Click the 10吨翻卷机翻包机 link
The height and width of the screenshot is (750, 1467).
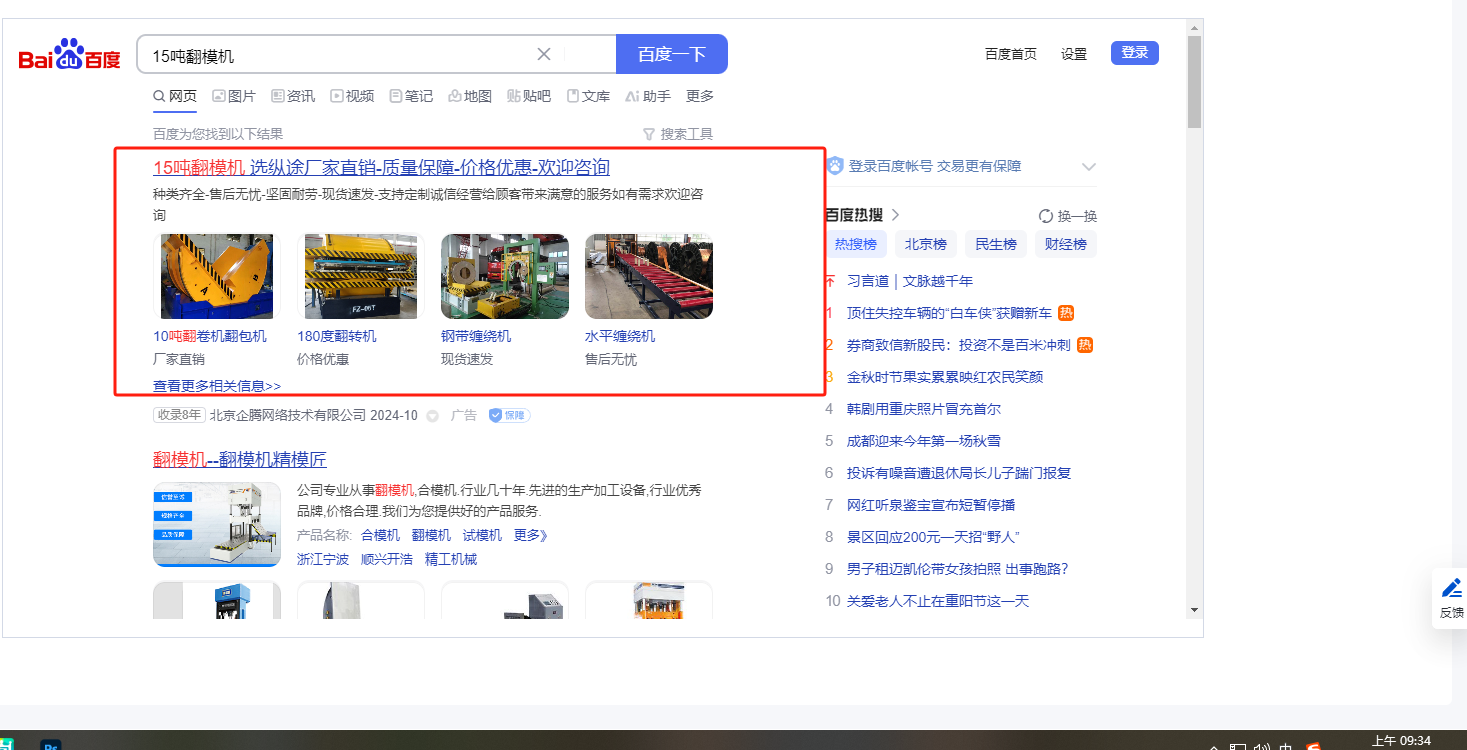coord(210,336)
